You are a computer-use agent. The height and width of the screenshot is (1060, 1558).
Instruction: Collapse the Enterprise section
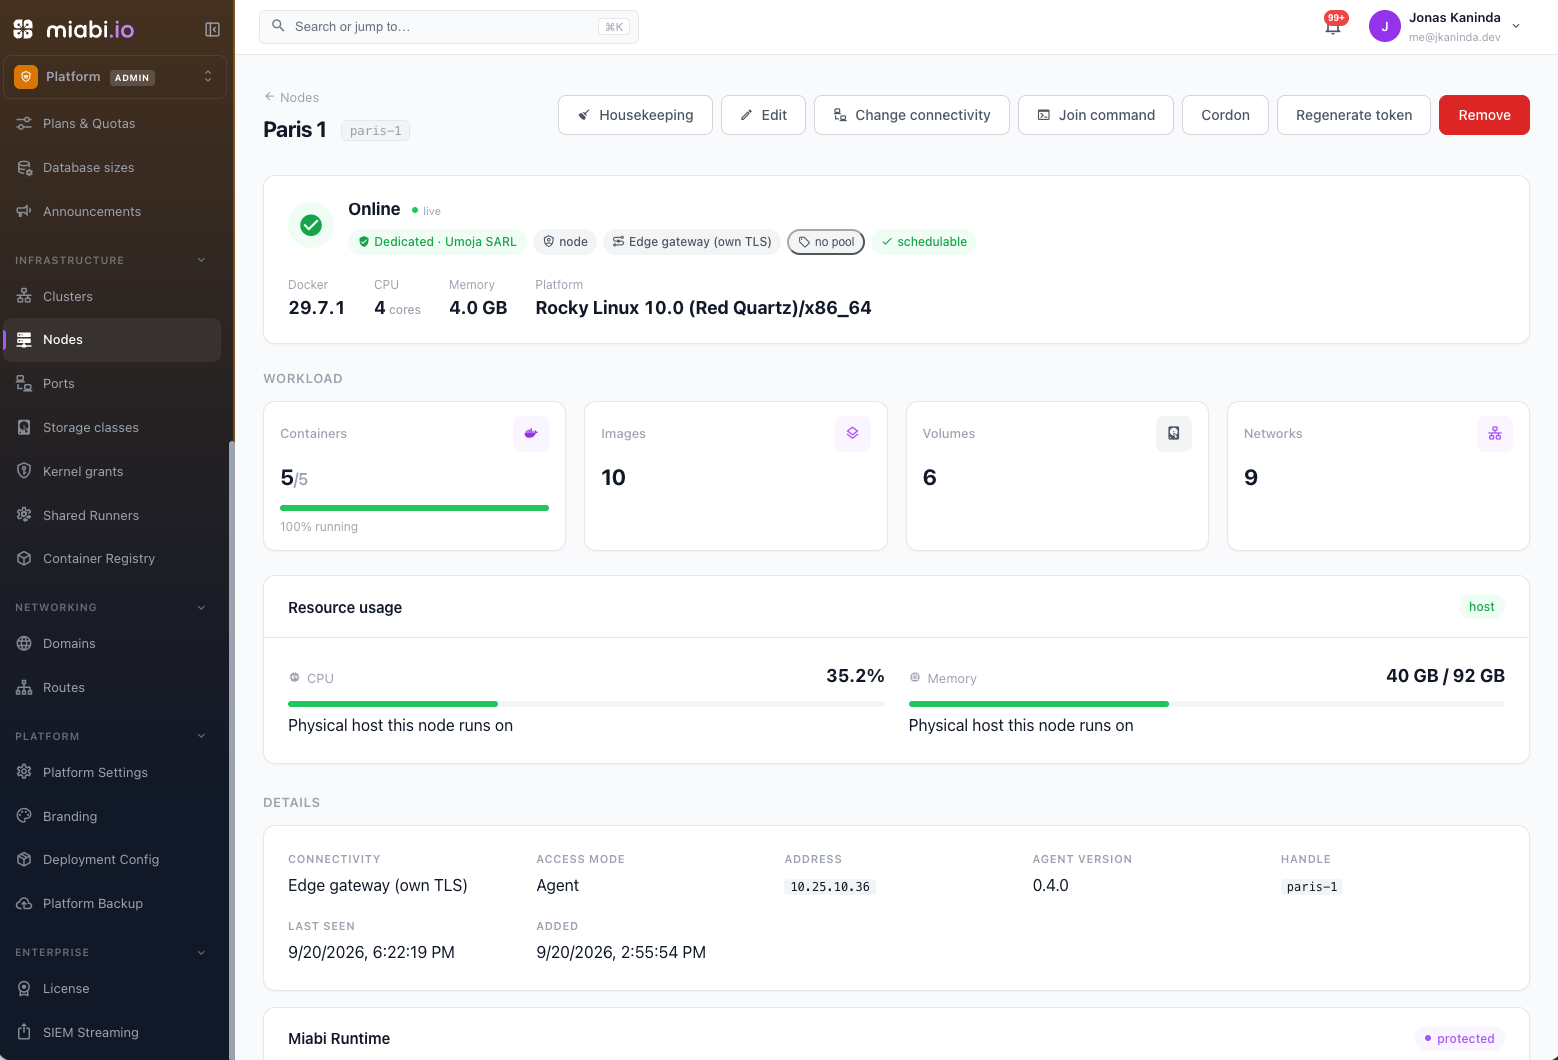(201, 952)
